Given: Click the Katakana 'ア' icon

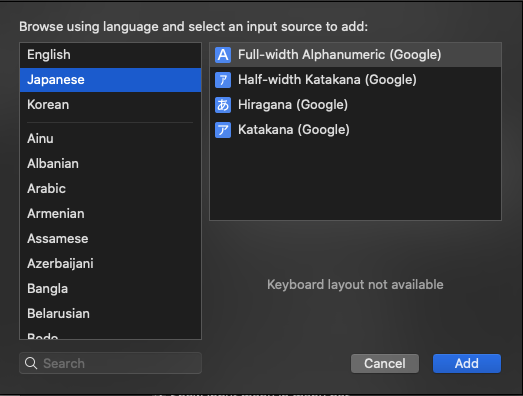Looking at the screenshot, I should pos(223,130).
